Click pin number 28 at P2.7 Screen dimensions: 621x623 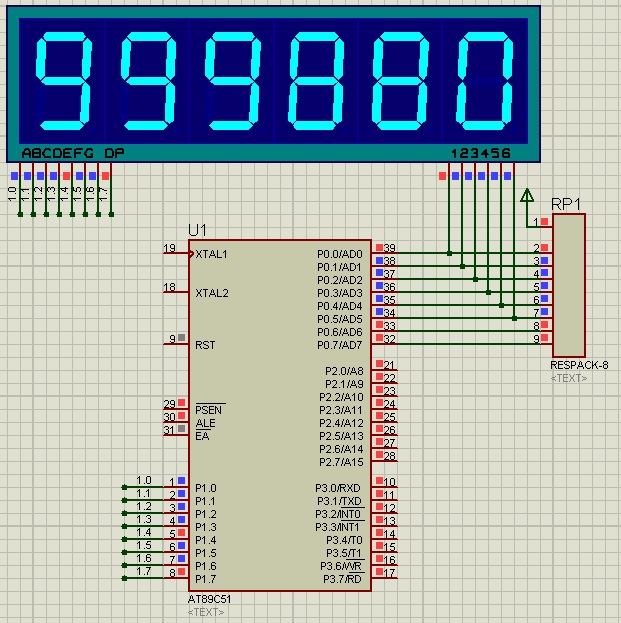390,456
